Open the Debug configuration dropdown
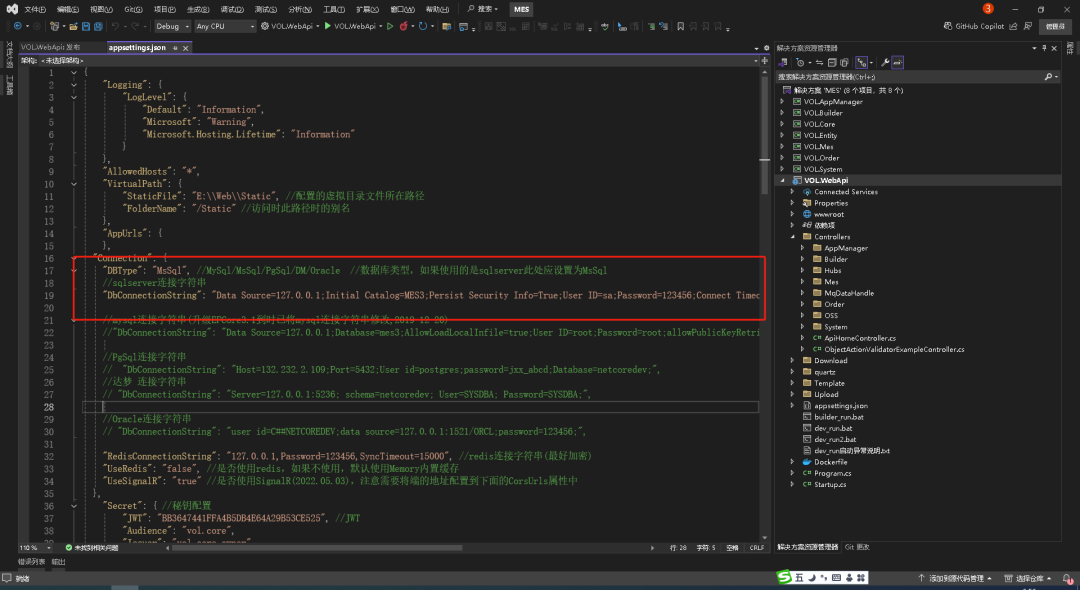This screenshot has width=1080, height=590. click(172, 26)
